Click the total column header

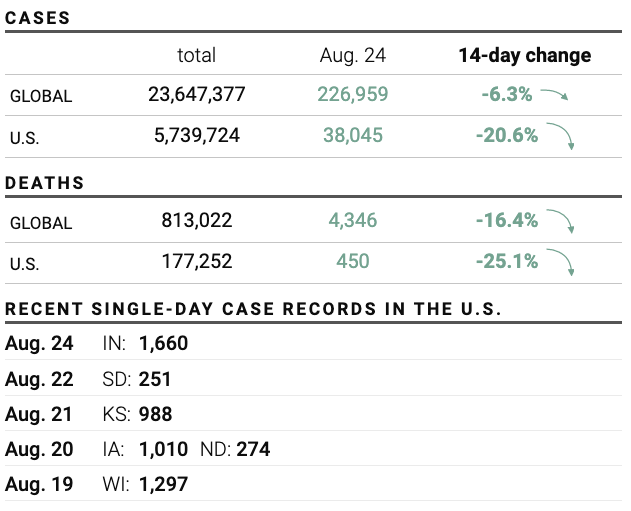(x=196, y=56)
